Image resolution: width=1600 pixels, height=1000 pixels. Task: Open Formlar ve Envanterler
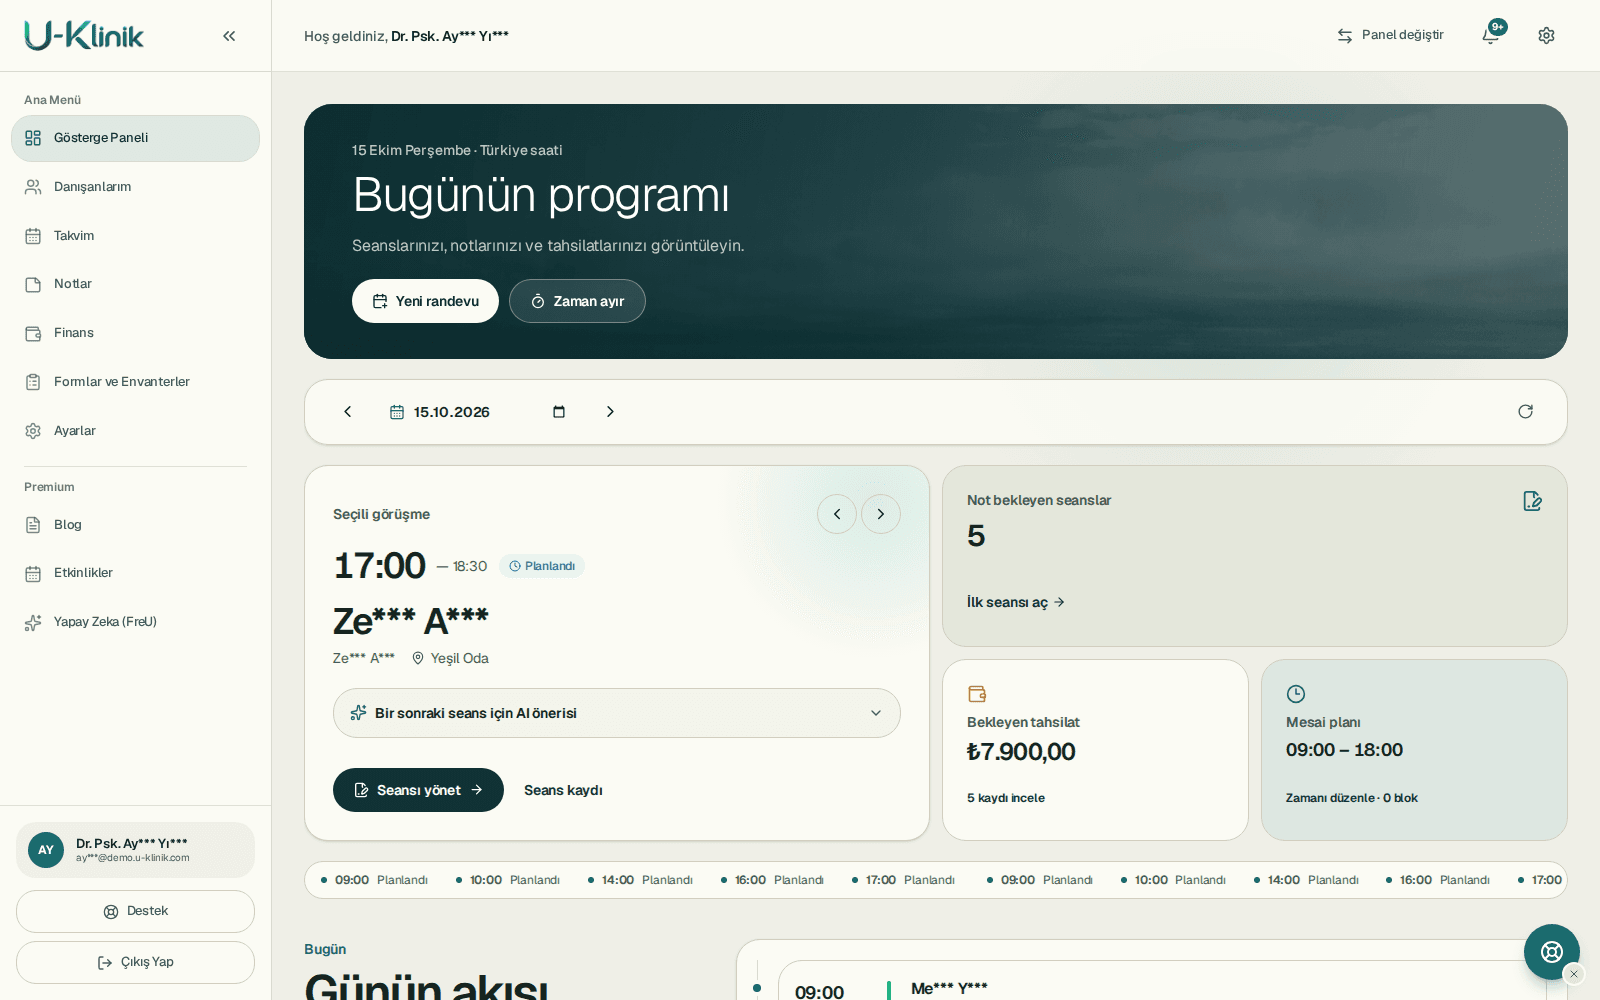click(x=135, y=382)
